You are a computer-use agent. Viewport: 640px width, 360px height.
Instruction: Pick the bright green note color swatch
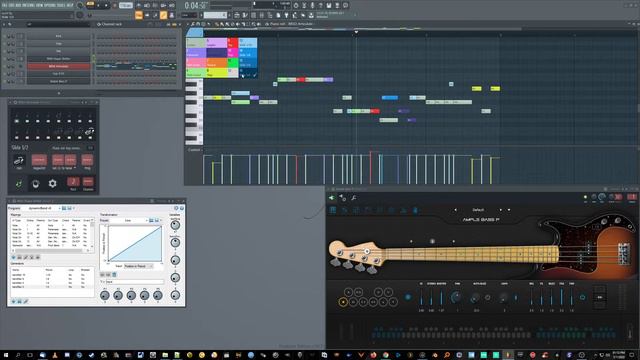pos(233,62)
